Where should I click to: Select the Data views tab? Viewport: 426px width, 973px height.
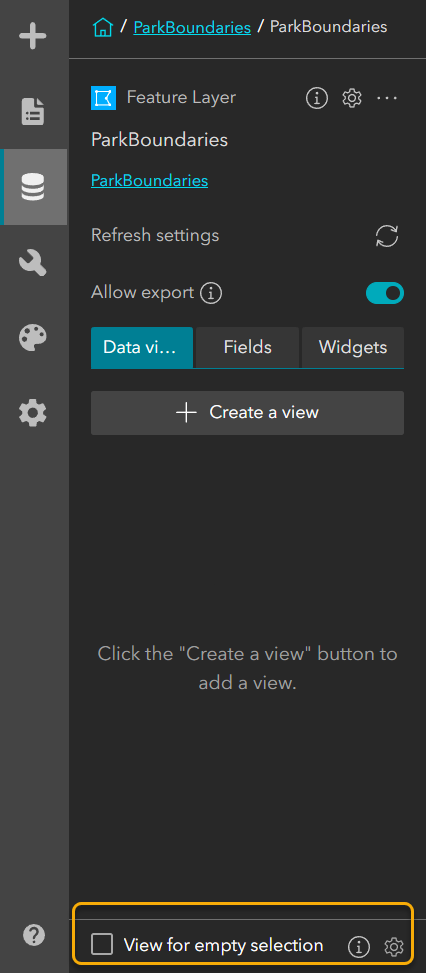pos(142,348)
